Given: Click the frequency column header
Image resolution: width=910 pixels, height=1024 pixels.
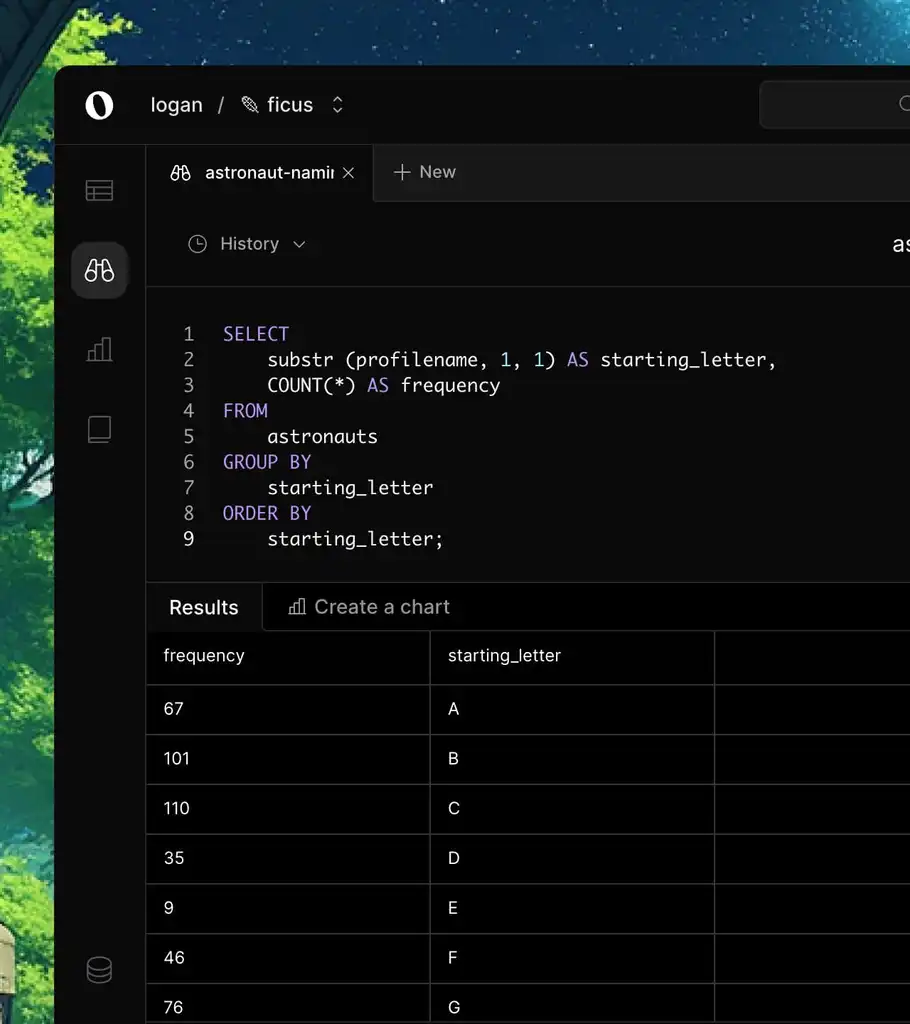Looking at the screenshot, I should pyautogui.click(x=204, y=656).
